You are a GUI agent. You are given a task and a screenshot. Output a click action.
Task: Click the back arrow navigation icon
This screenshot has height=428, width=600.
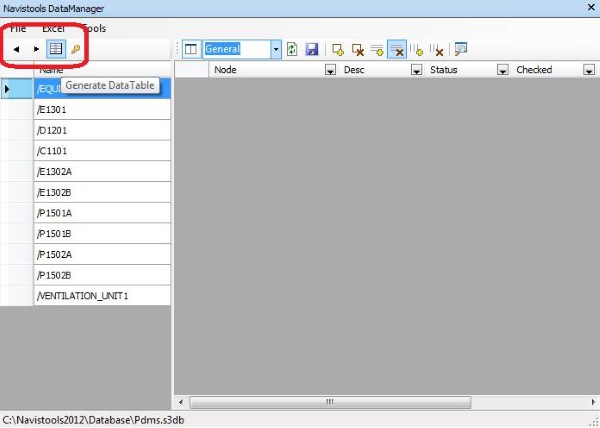(17, 48)
